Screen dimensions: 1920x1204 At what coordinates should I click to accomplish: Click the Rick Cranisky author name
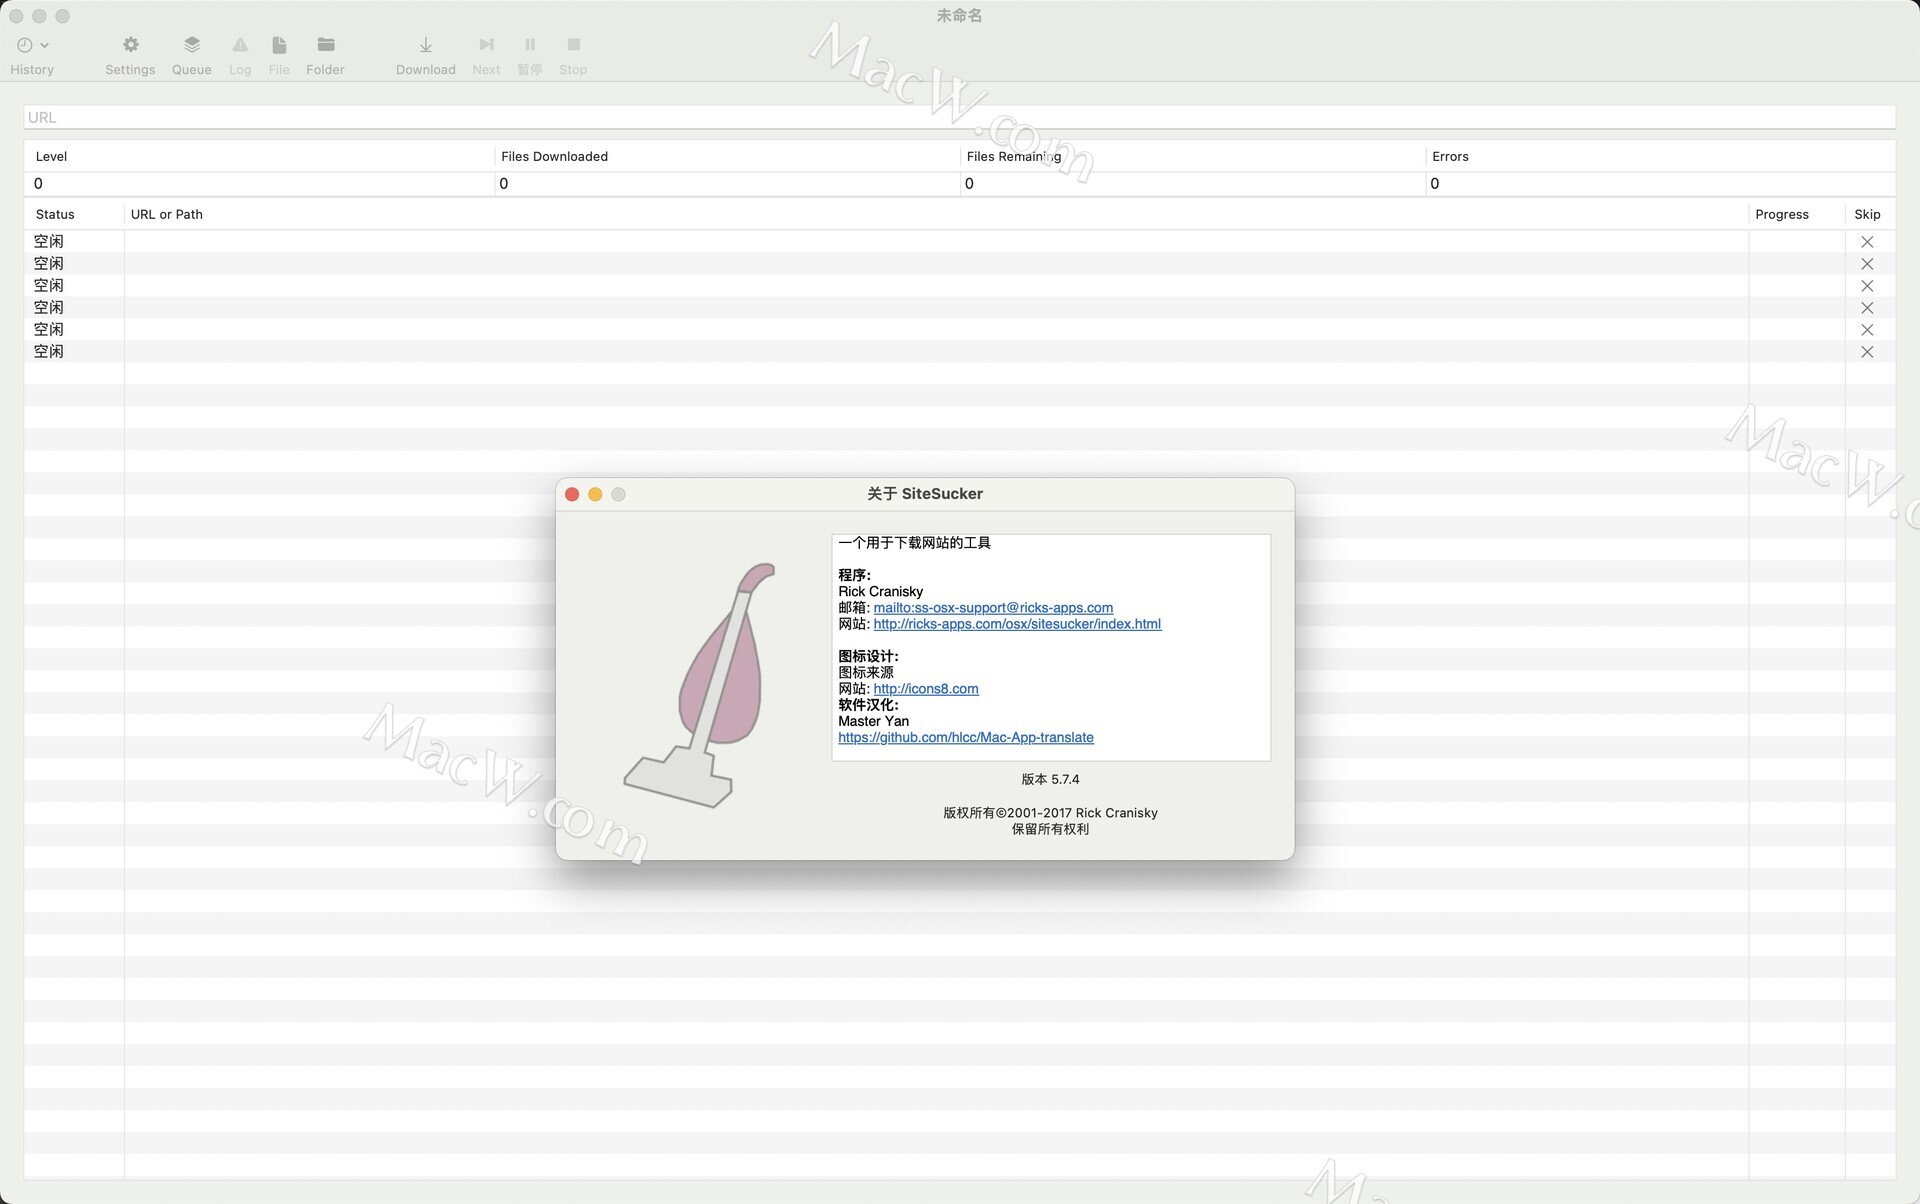click(x=881, y=592)
